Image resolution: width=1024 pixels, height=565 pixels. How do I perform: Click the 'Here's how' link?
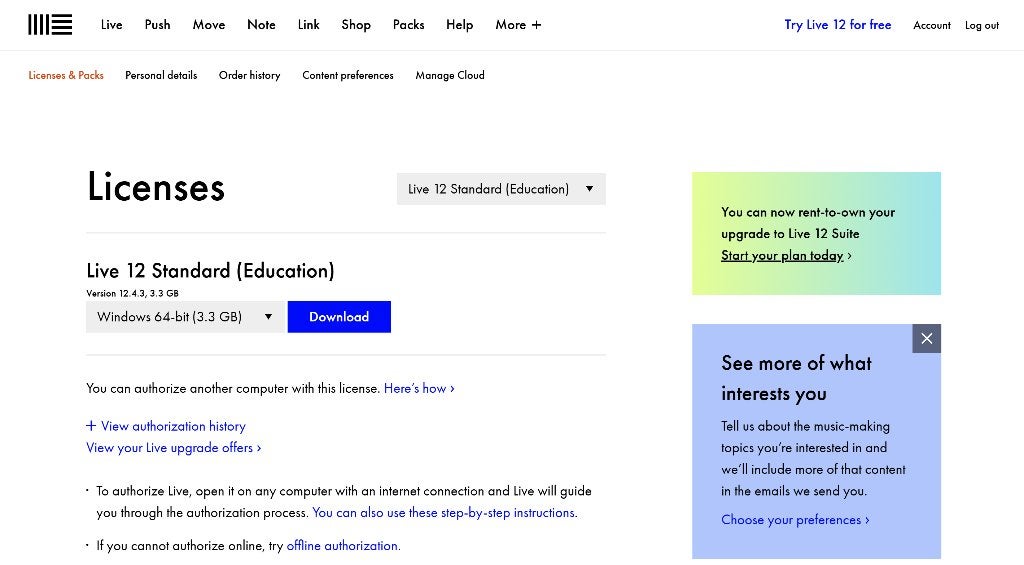coord(419,389)
